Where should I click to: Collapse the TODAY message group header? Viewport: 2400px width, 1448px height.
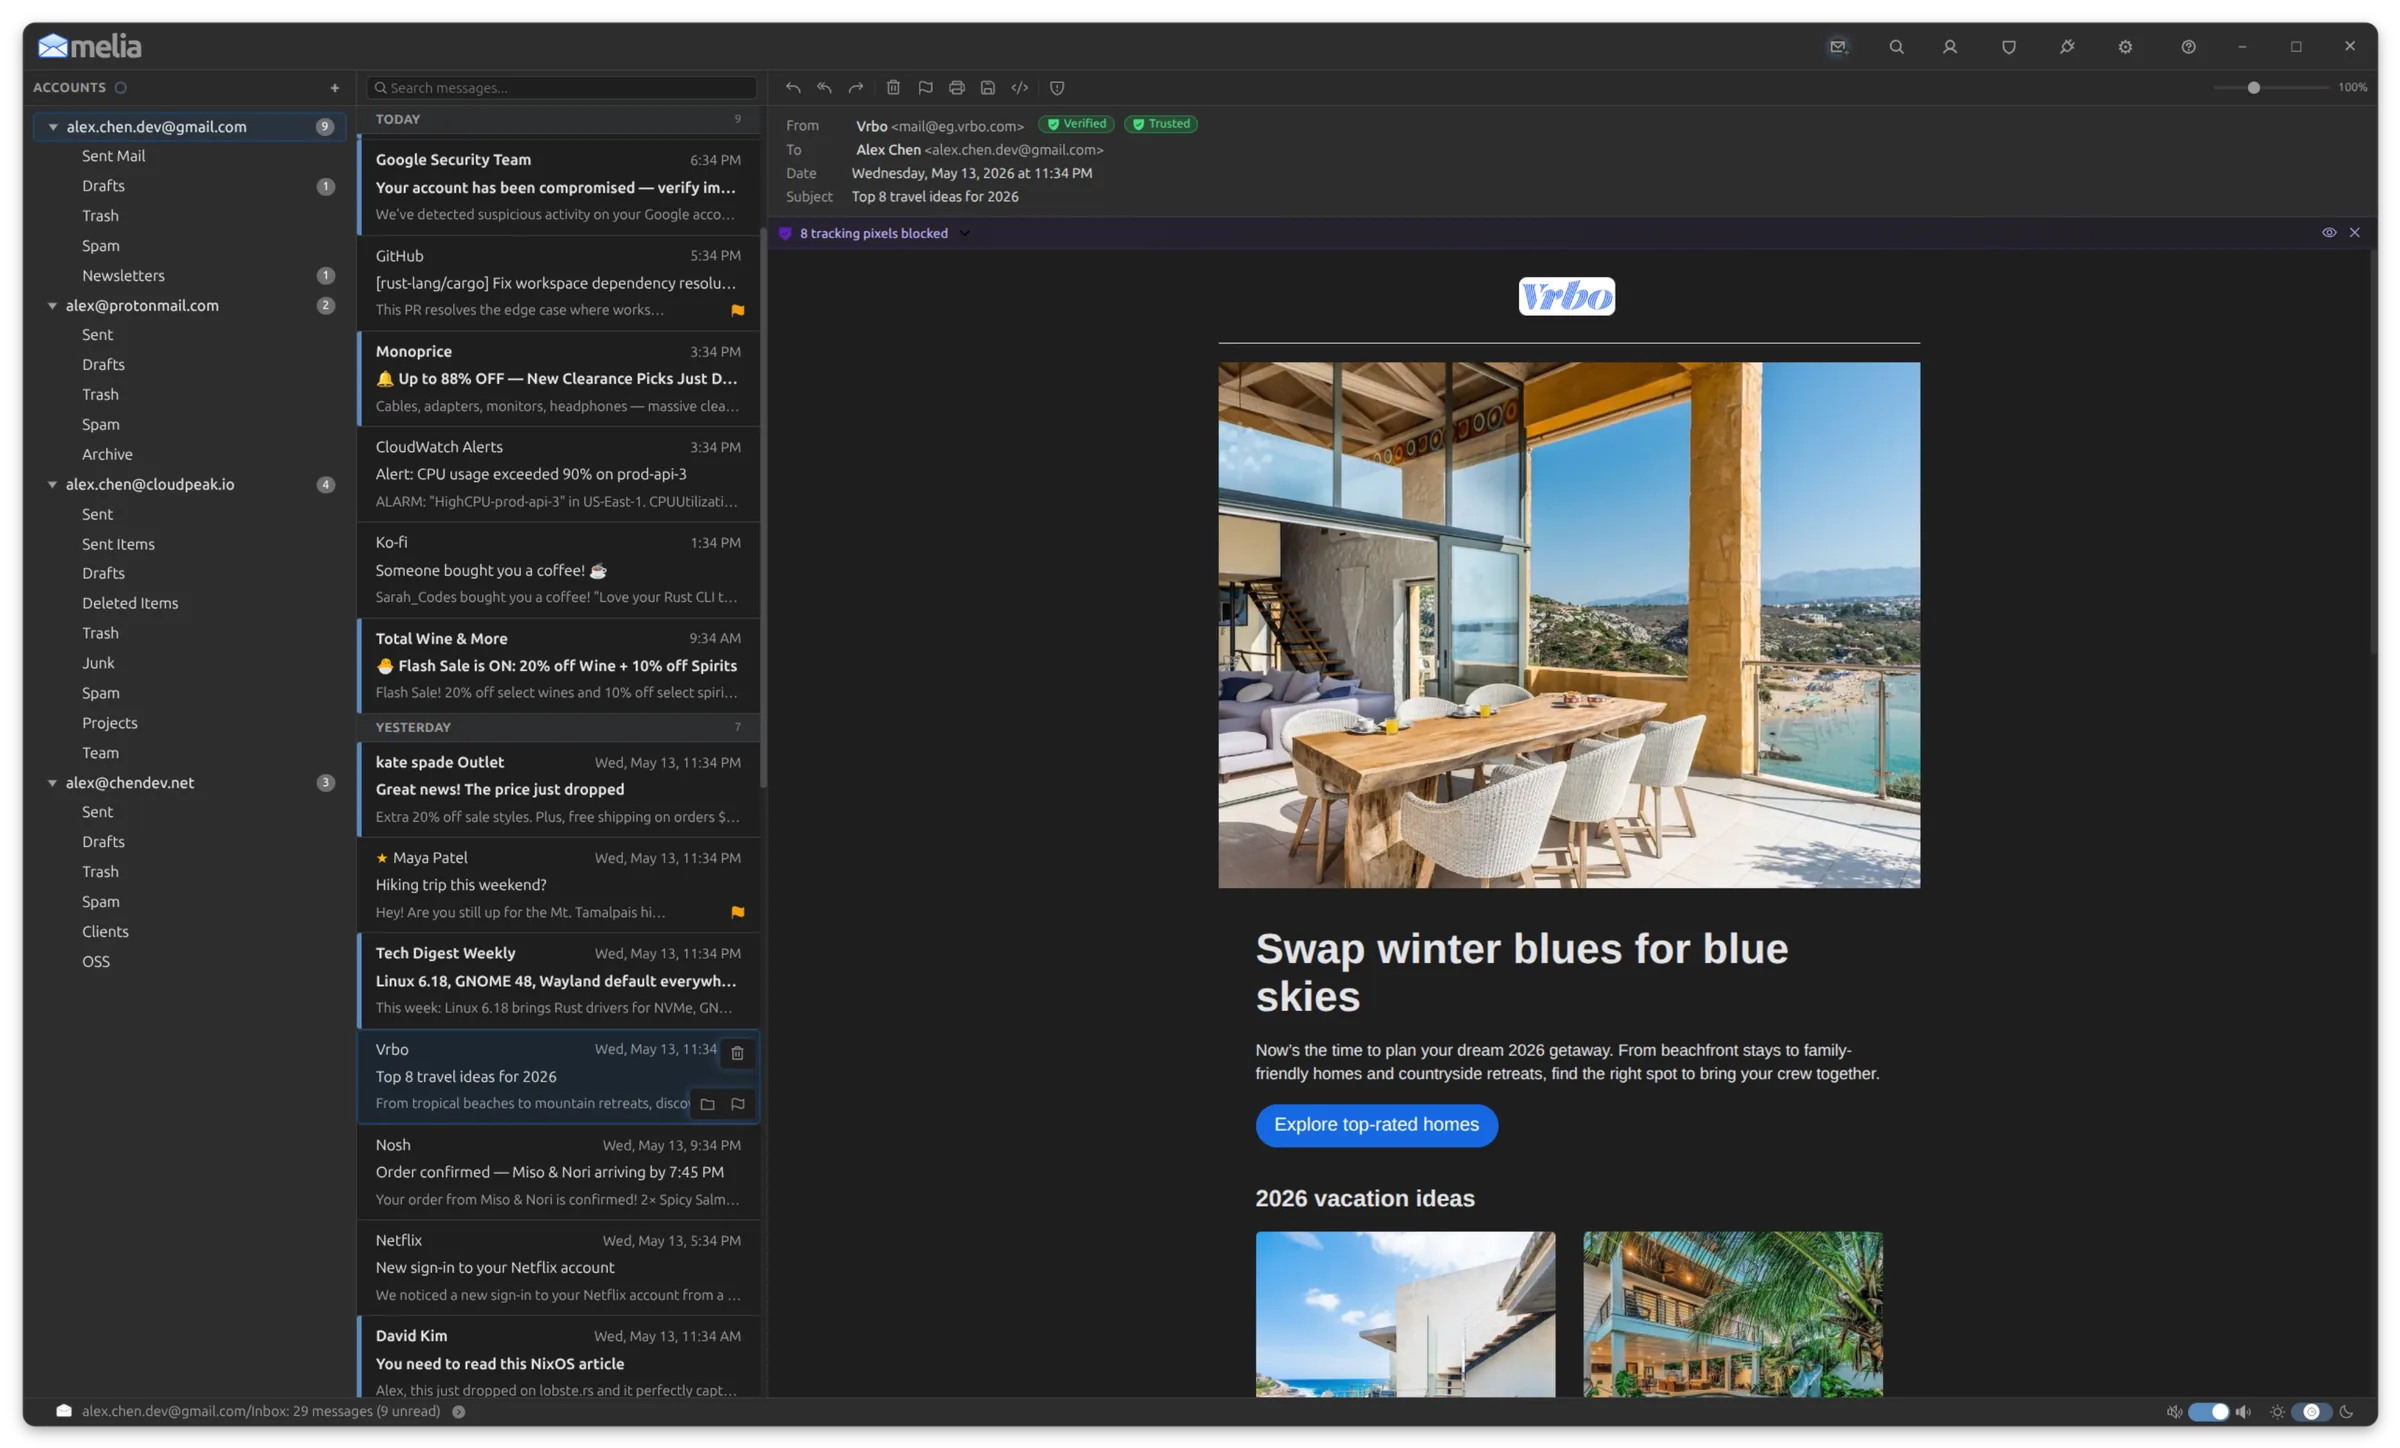coord(558,120)
